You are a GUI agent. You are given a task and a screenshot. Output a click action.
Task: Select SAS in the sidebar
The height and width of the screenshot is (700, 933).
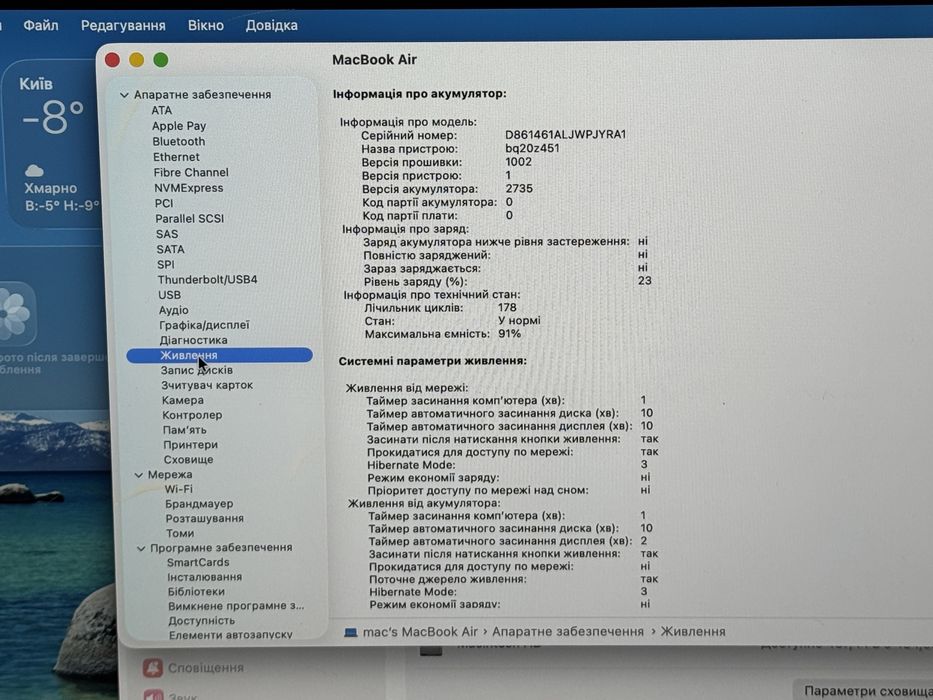coord(167,234)
